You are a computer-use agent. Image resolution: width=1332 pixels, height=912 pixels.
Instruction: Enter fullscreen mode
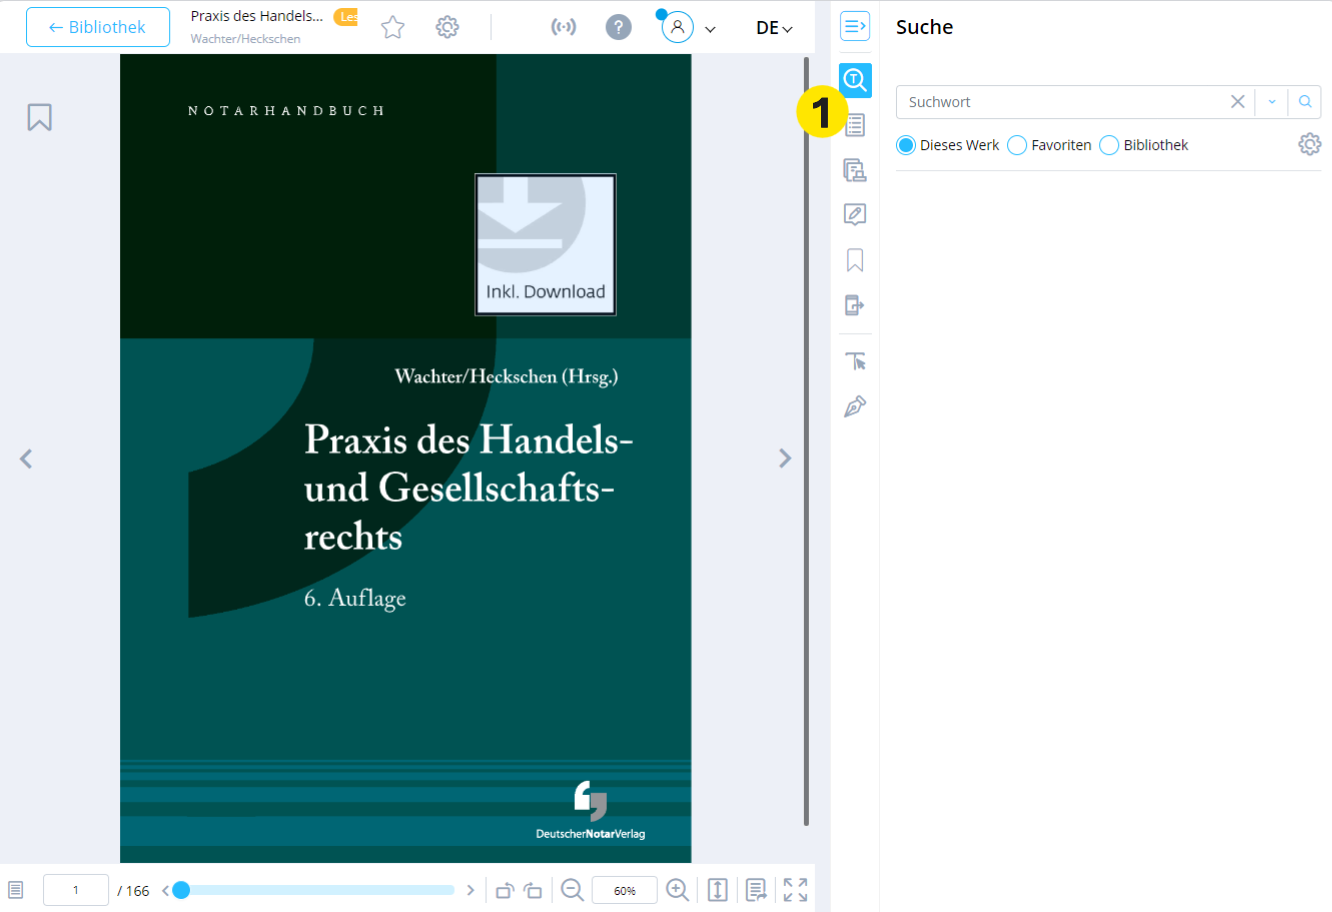point(795,890)
